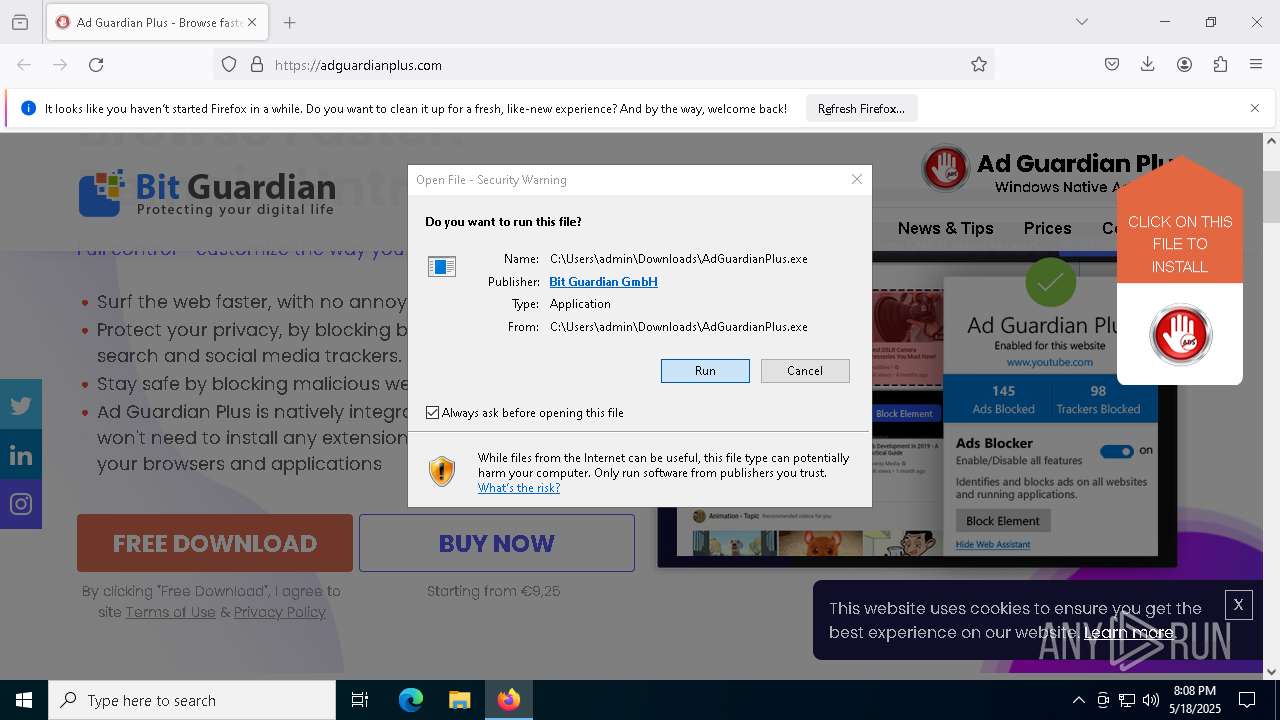The width and height of the screenshot is (1280, 720).
Task: Open the Windows Start menu
Action: pos(24,700)
